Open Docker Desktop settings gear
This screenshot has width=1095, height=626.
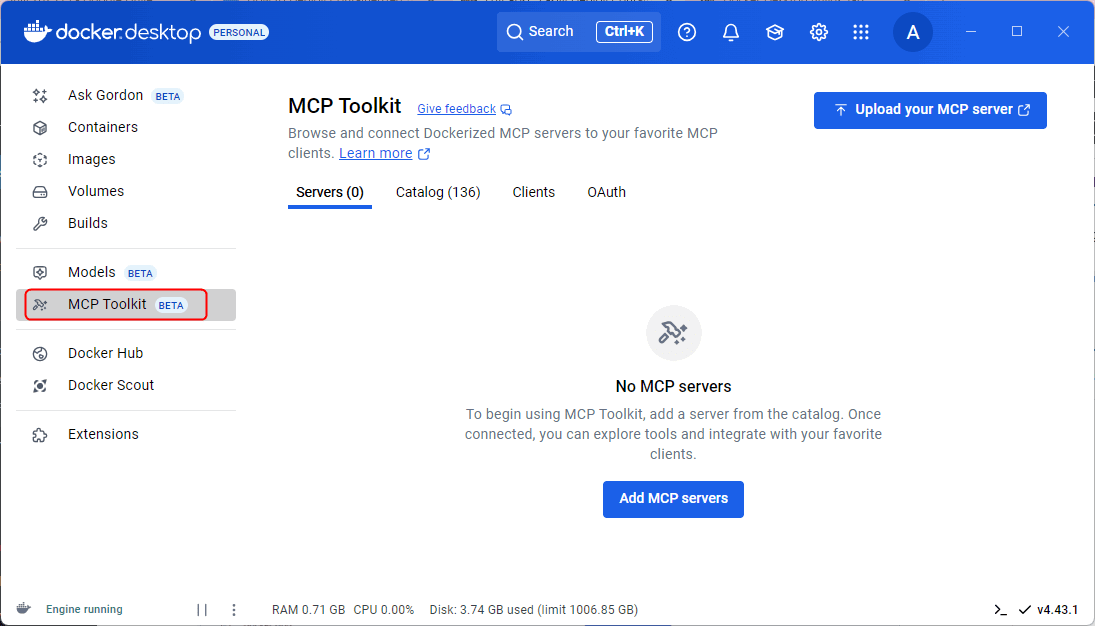(819, 32)
